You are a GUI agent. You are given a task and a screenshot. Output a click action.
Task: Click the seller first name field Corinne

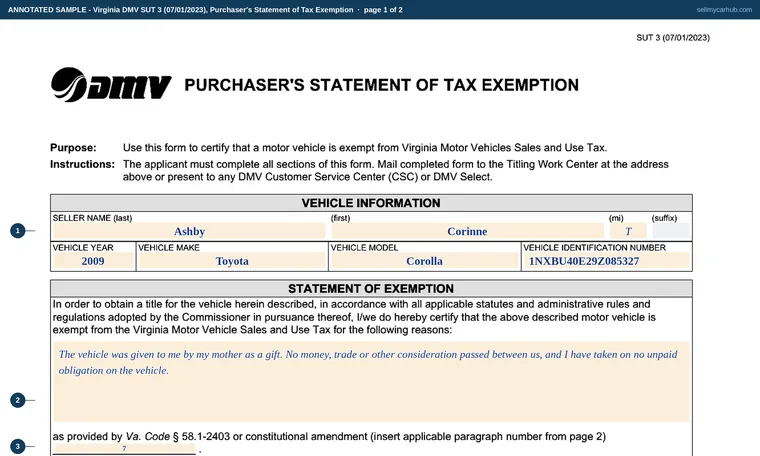[467, 231]
